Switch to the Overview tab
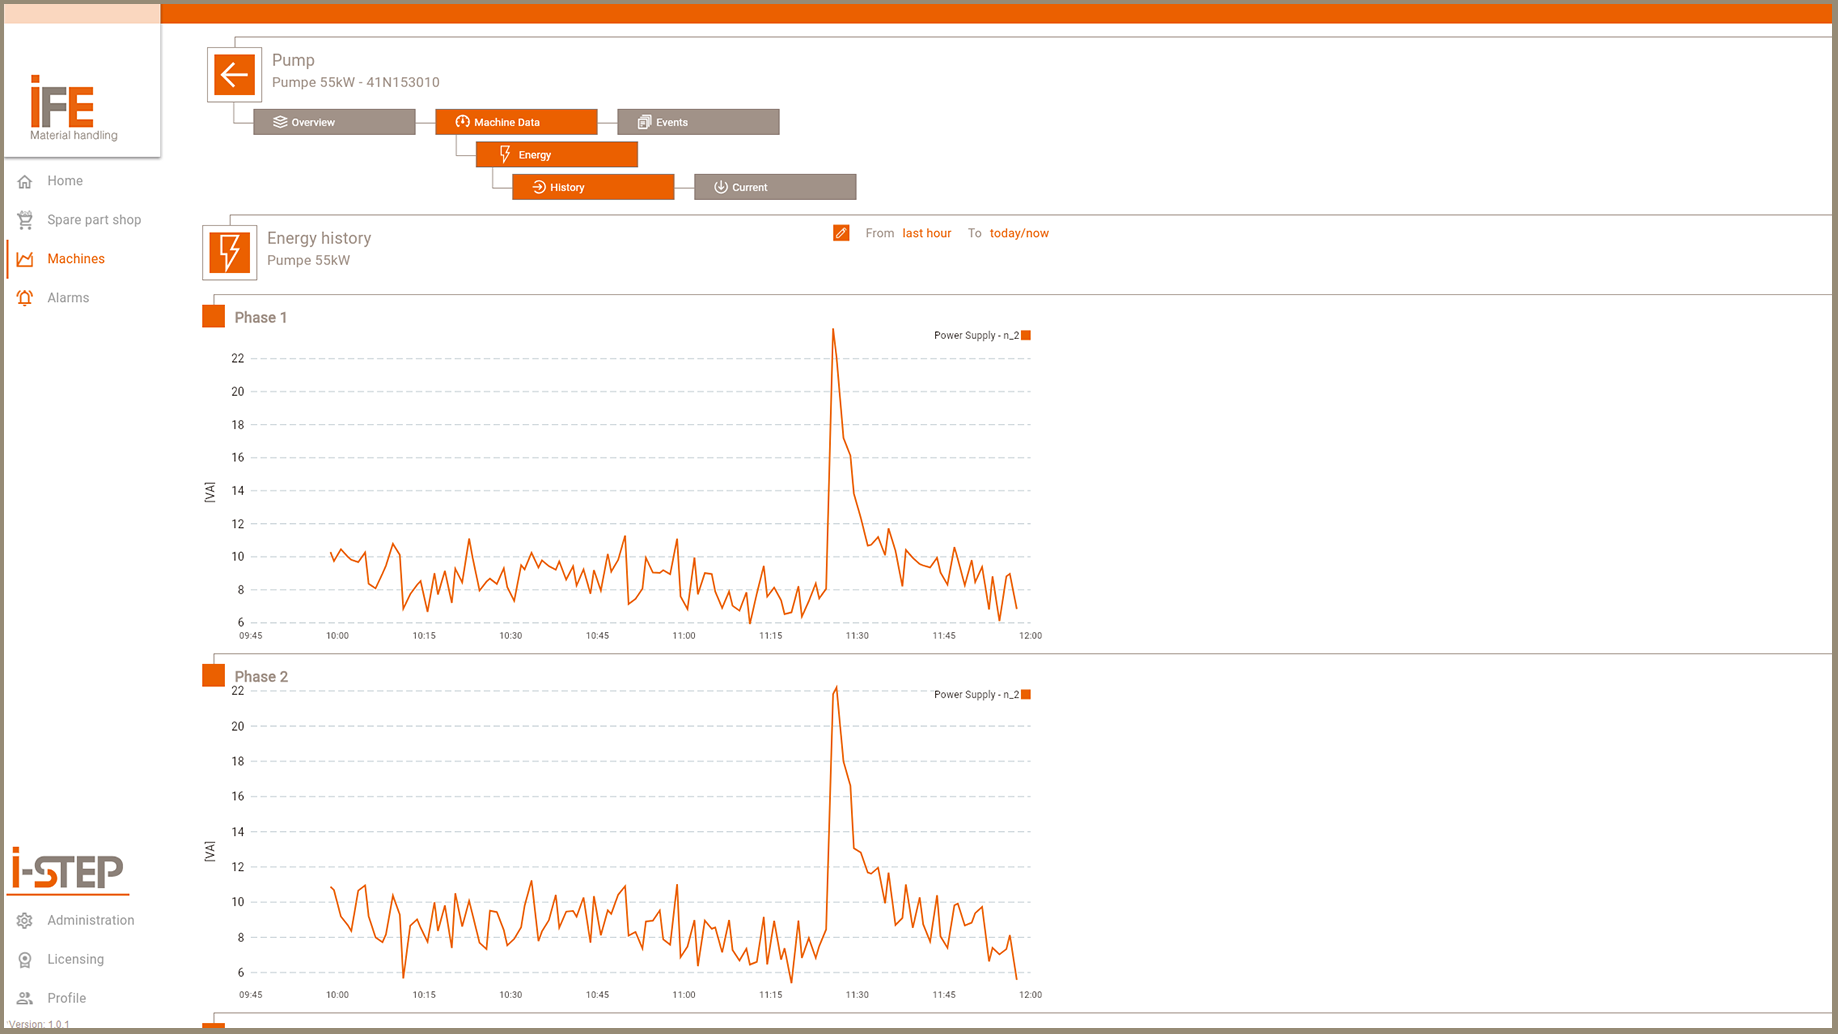The width and height of the screenshot is (1838, 1034). coord(334,122)
